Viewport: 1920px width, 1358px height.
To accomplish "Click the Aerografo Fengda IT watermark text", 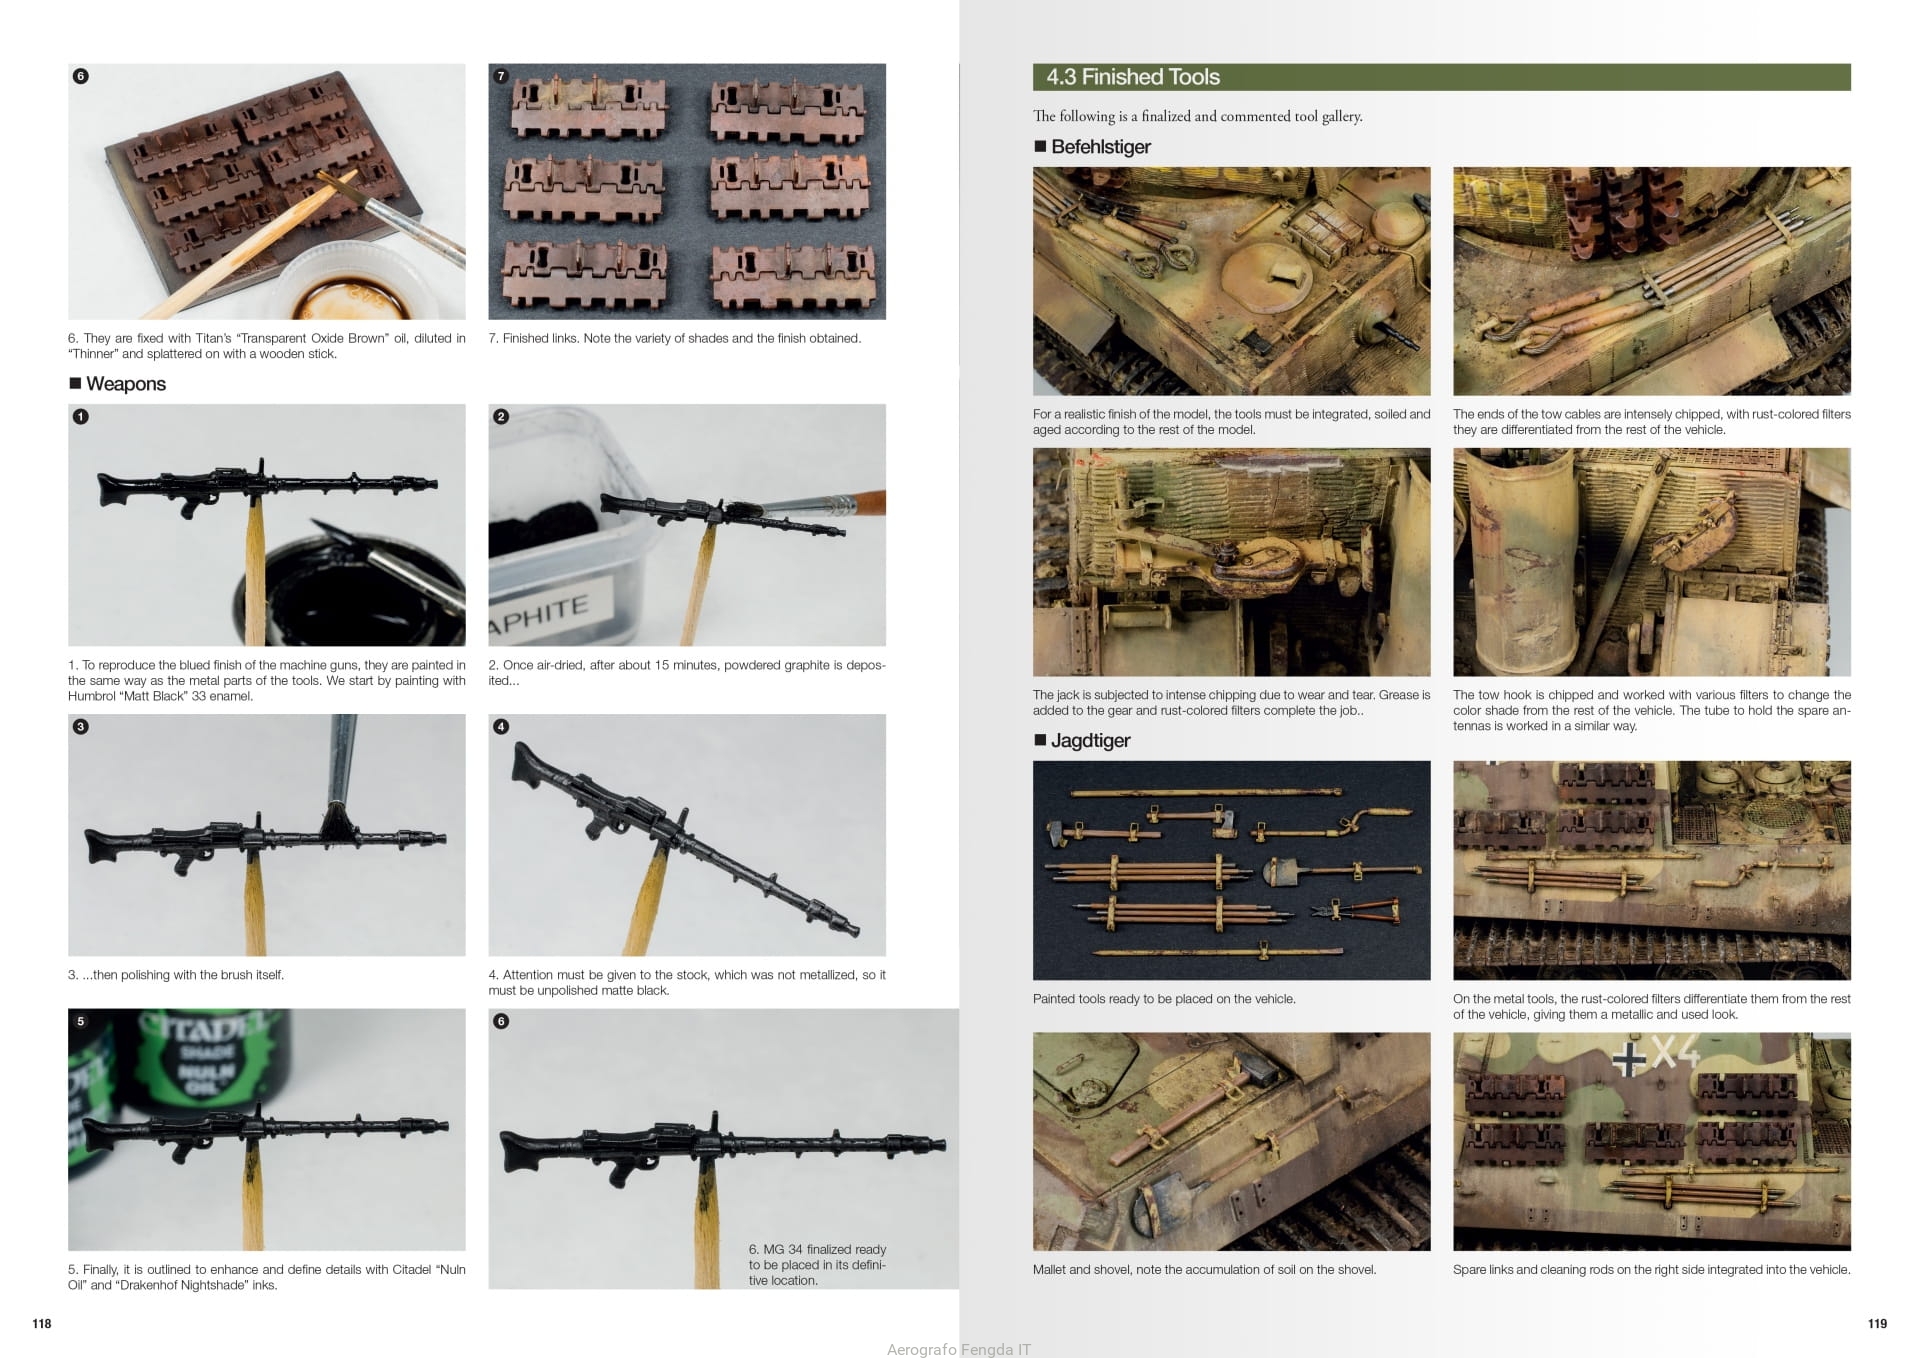I will tap(958, 1349).
